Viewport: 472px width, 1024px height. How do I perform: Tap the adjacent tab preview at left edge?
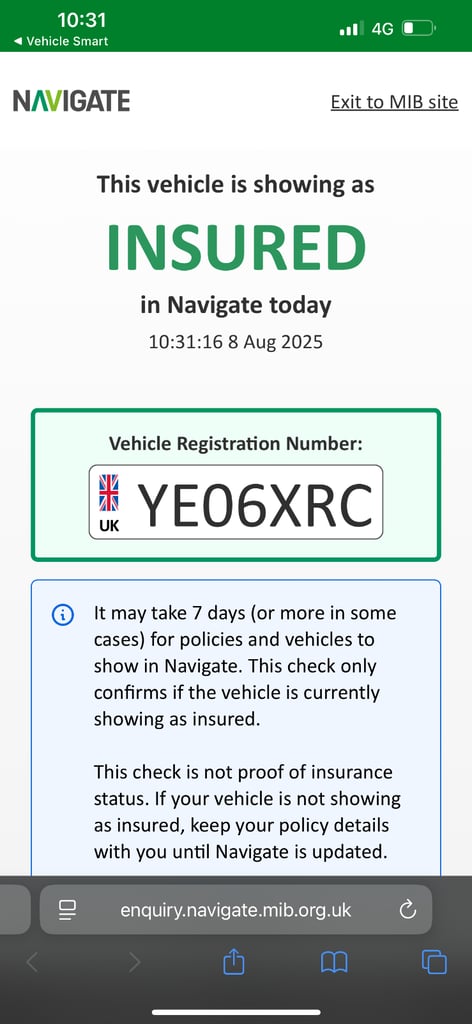(14, 910)
